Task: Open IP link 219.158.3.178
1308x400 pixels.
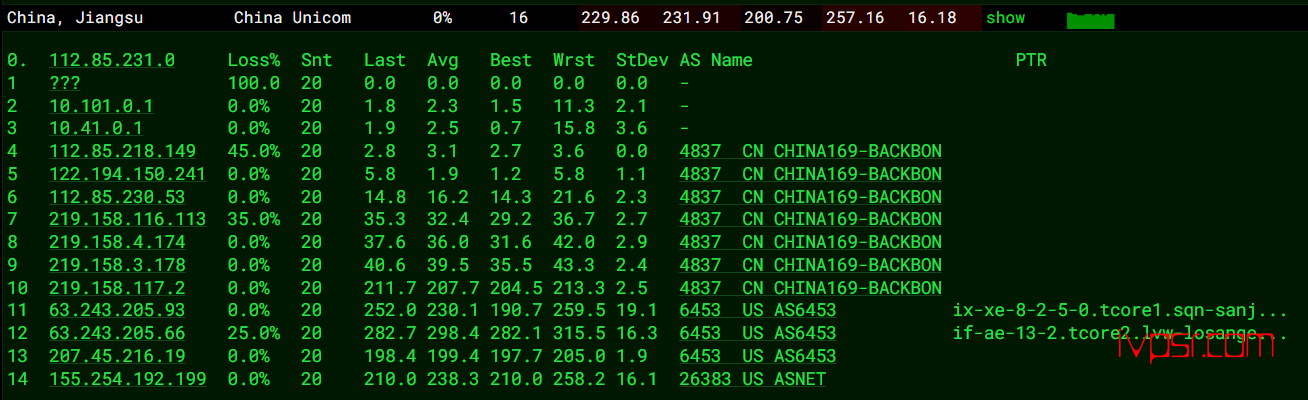Action: tap(117, 265)
